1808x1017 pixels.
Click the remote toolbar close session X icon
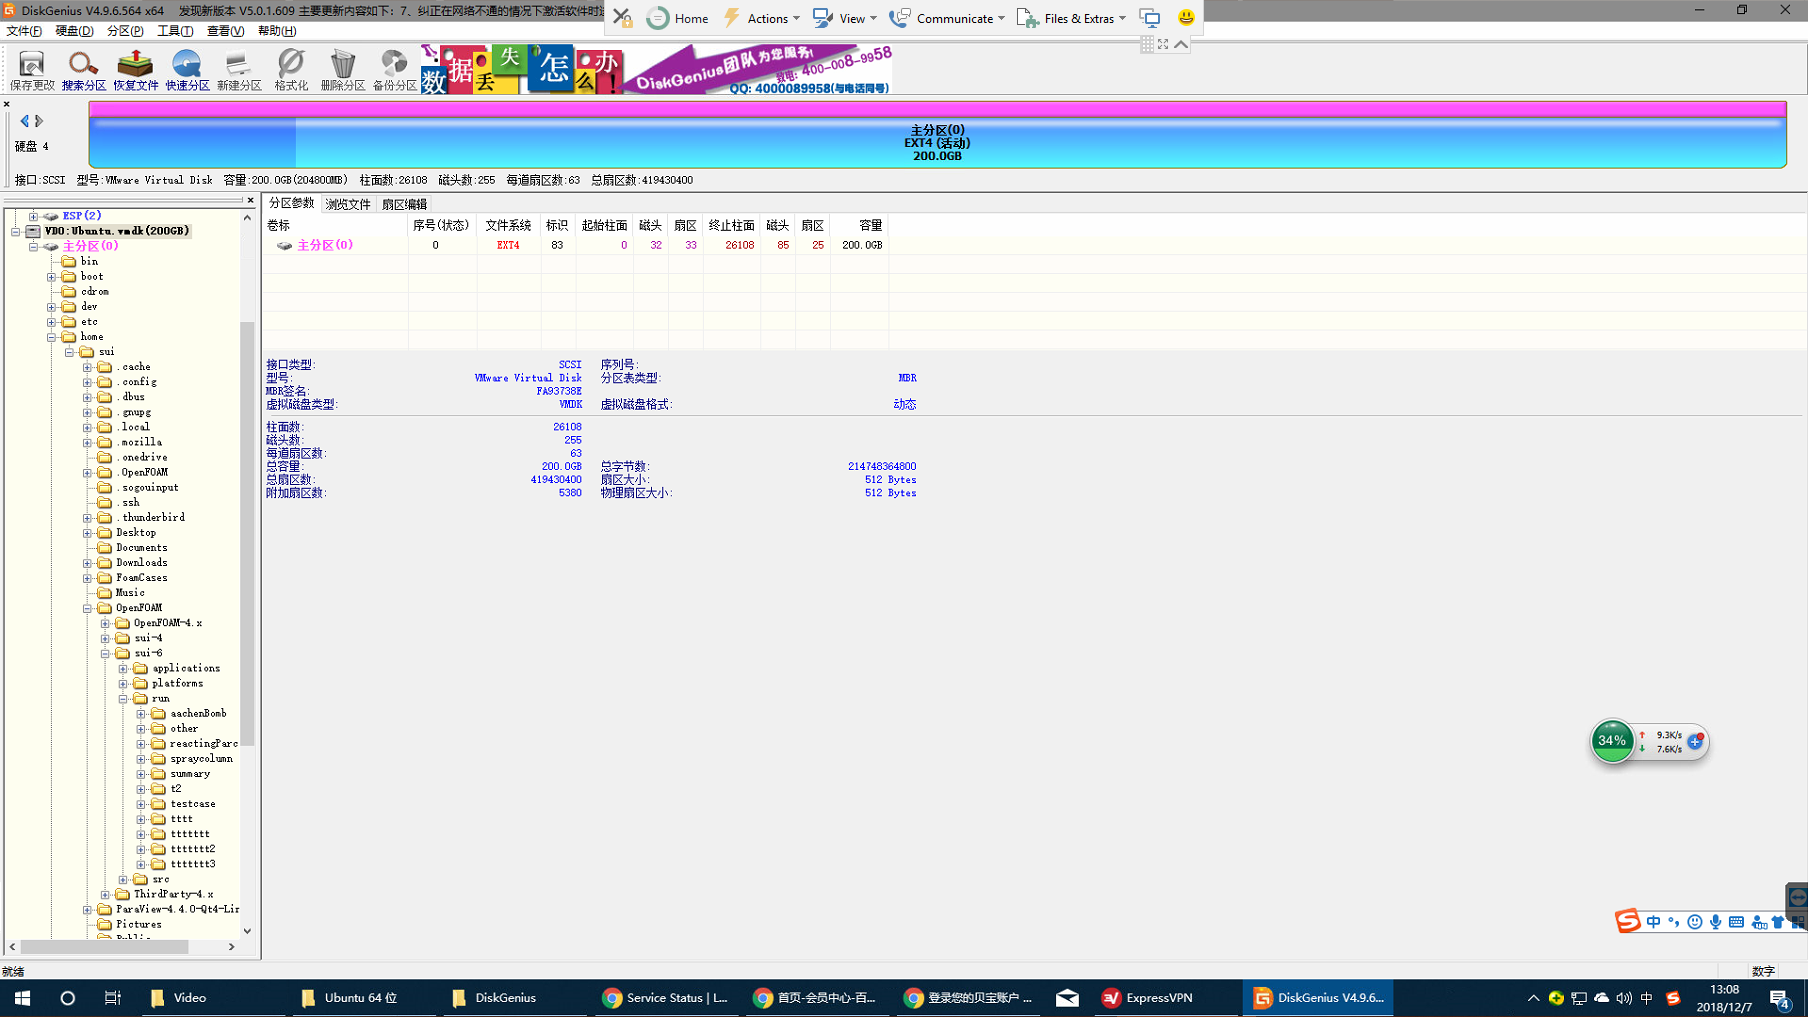point(622,18)
